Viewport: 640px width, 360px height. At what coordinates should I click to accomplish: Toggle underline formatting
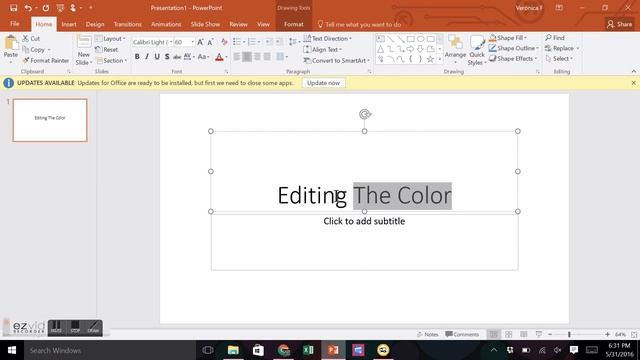point(157,57)
